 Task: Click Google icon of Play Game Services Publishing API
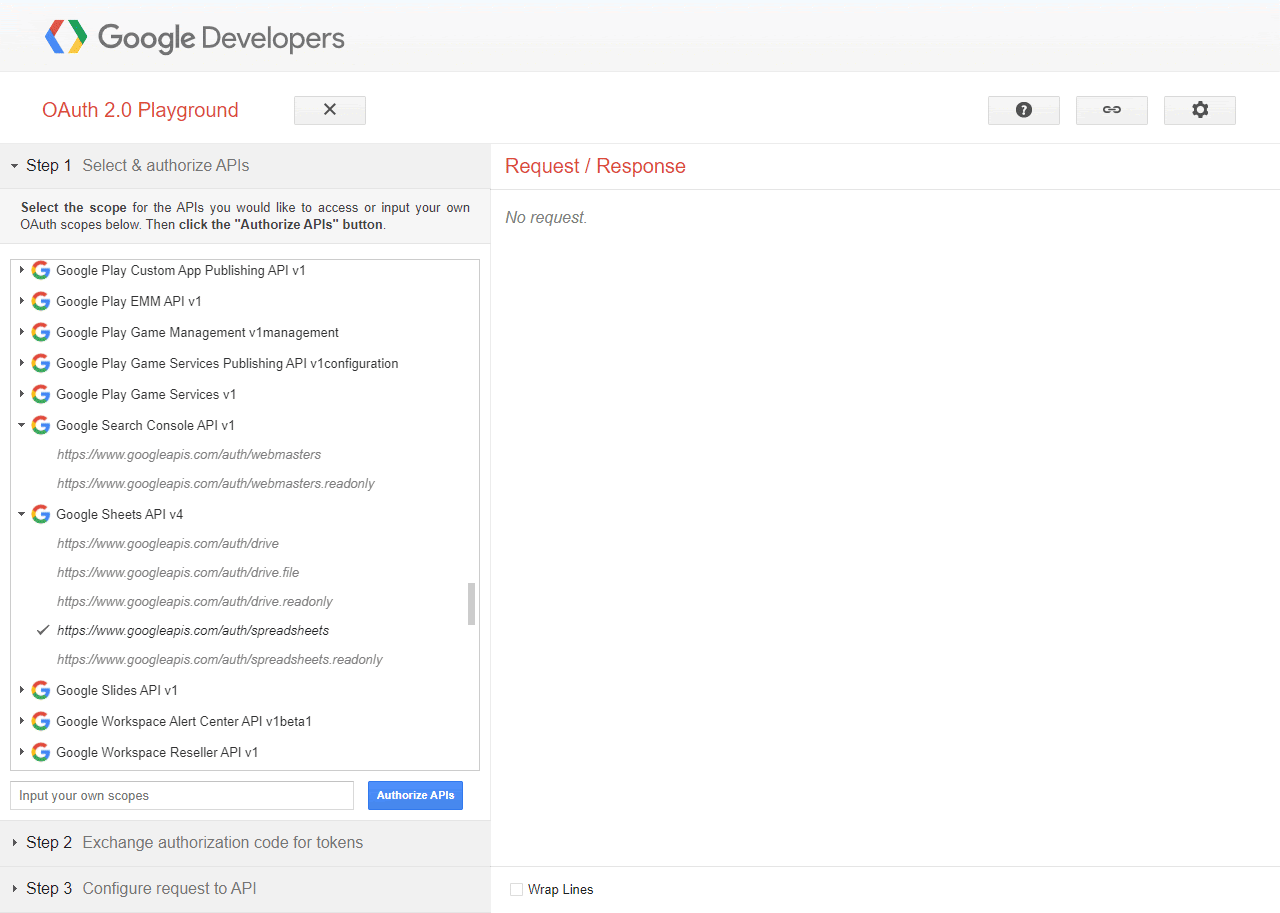coord(41,363)
